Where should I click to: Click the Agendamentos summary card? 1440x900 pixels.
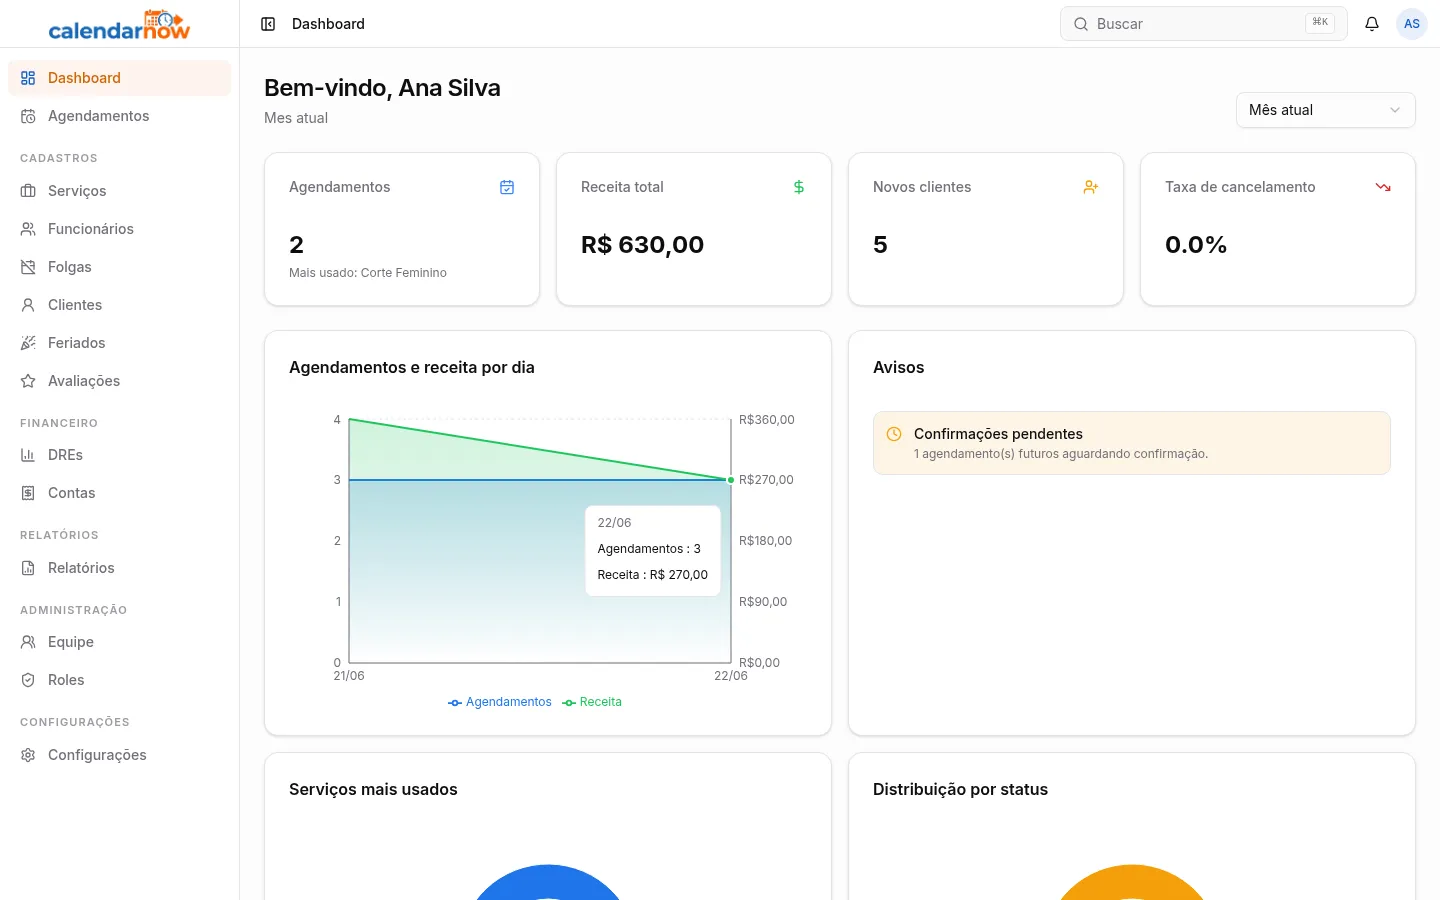[x=402, y=229]
